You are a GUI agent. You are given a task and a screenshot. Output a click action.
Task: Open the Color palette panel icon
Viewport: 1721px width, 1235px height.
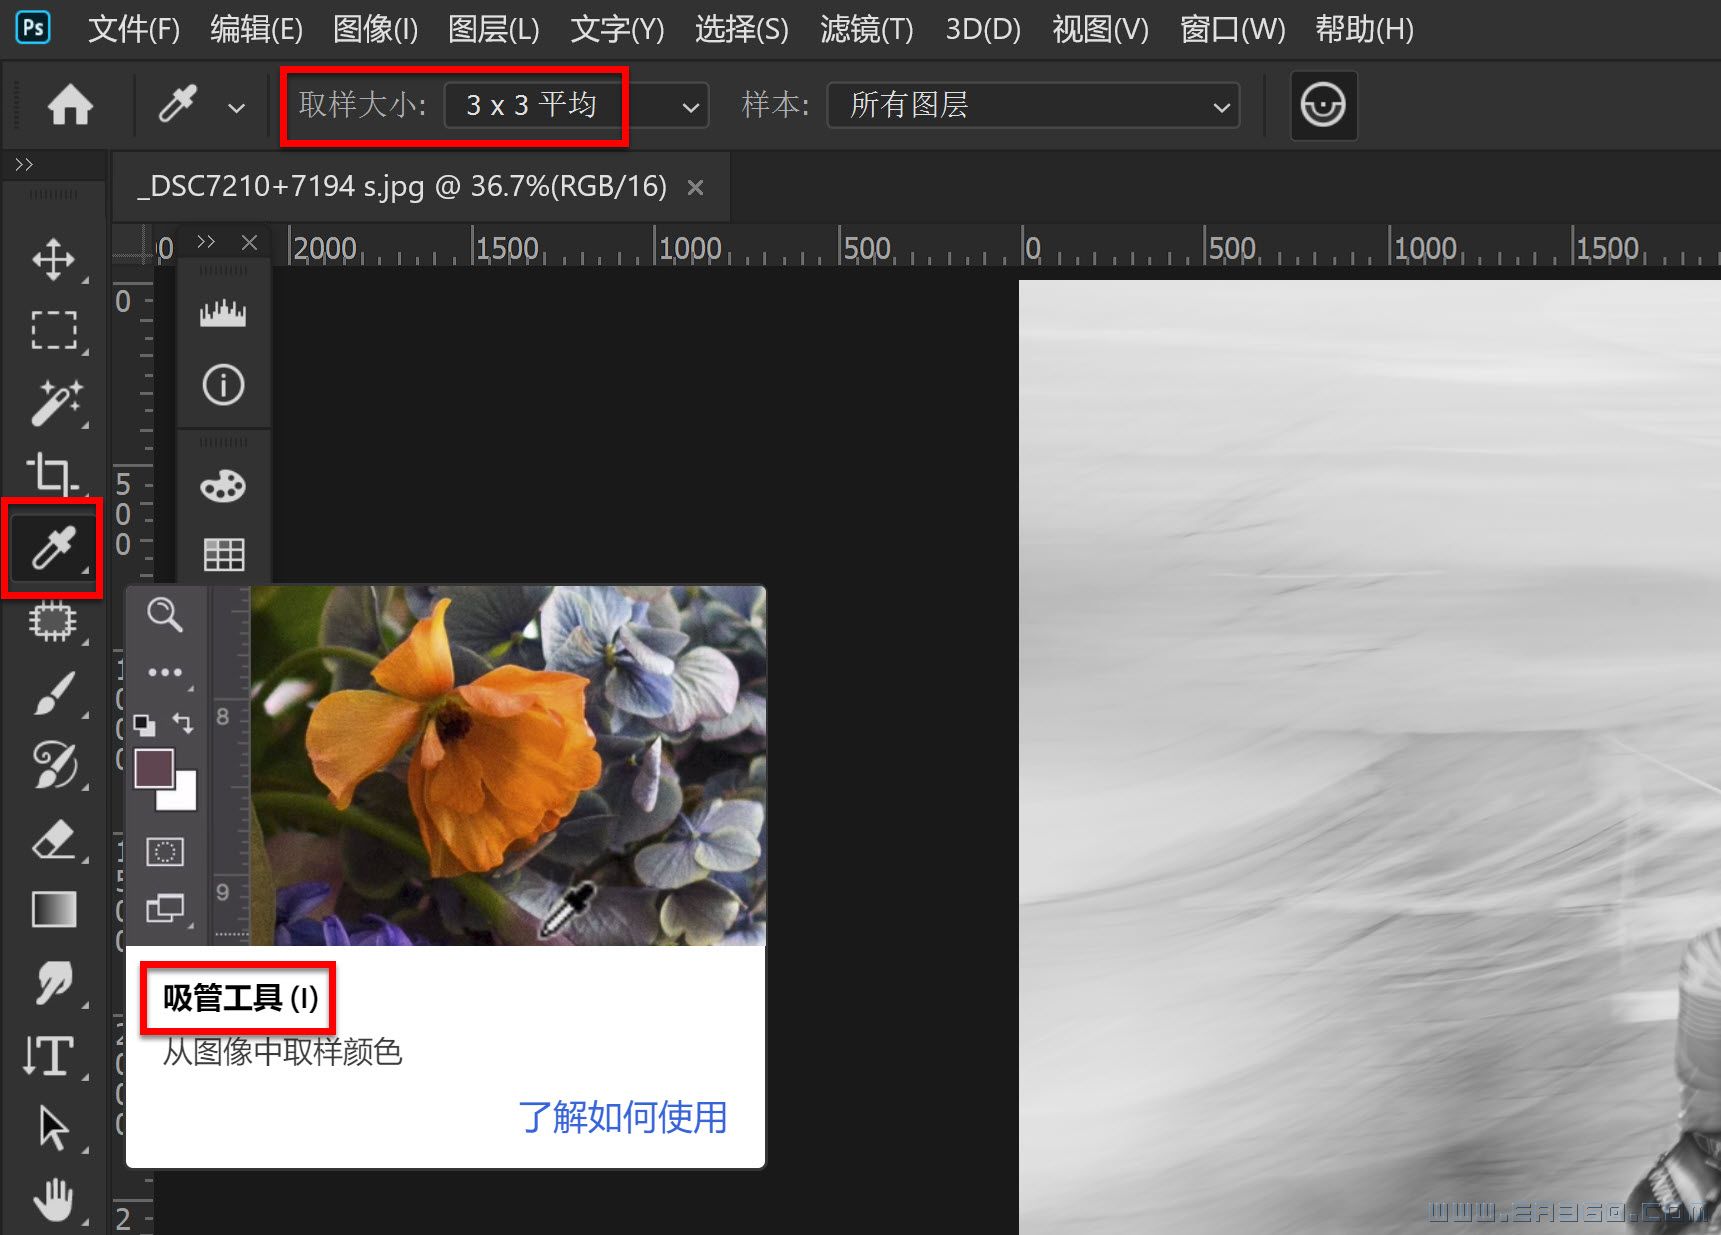[x=223, y=486]
